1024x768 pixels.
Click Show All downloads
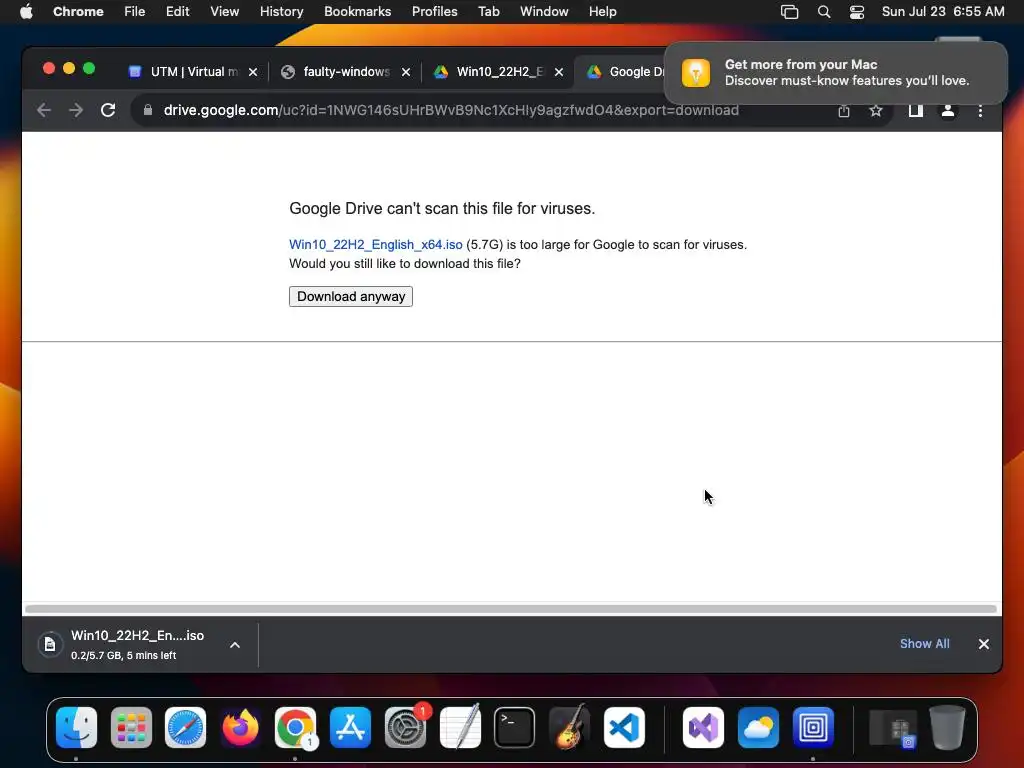click(x=924, y=644)
